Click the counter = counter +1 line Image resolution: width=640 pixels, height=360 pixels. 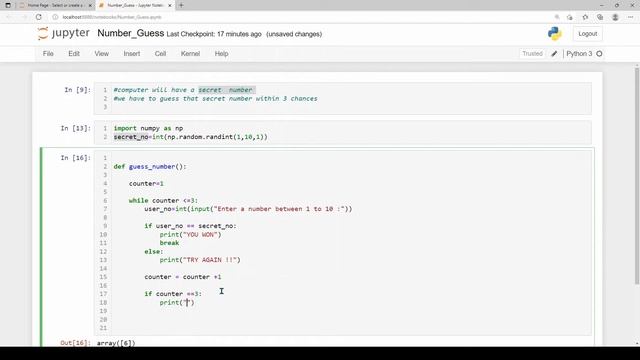click(182, 277)
